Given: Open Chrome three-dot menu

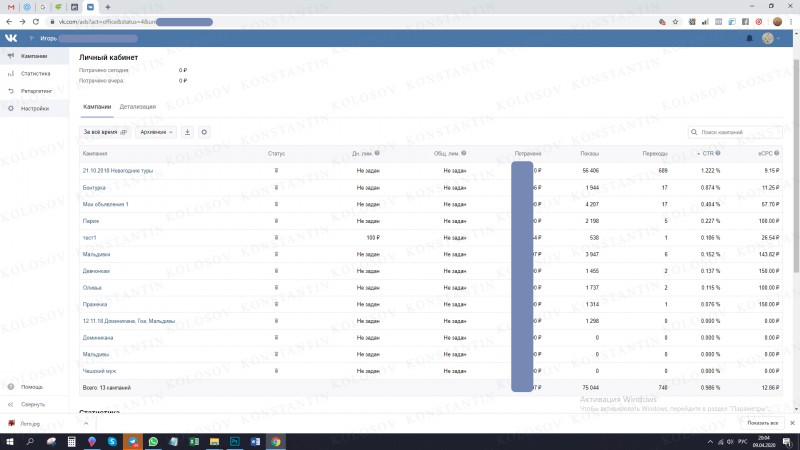Looking at the screenshot, I should tap(791, 22).
